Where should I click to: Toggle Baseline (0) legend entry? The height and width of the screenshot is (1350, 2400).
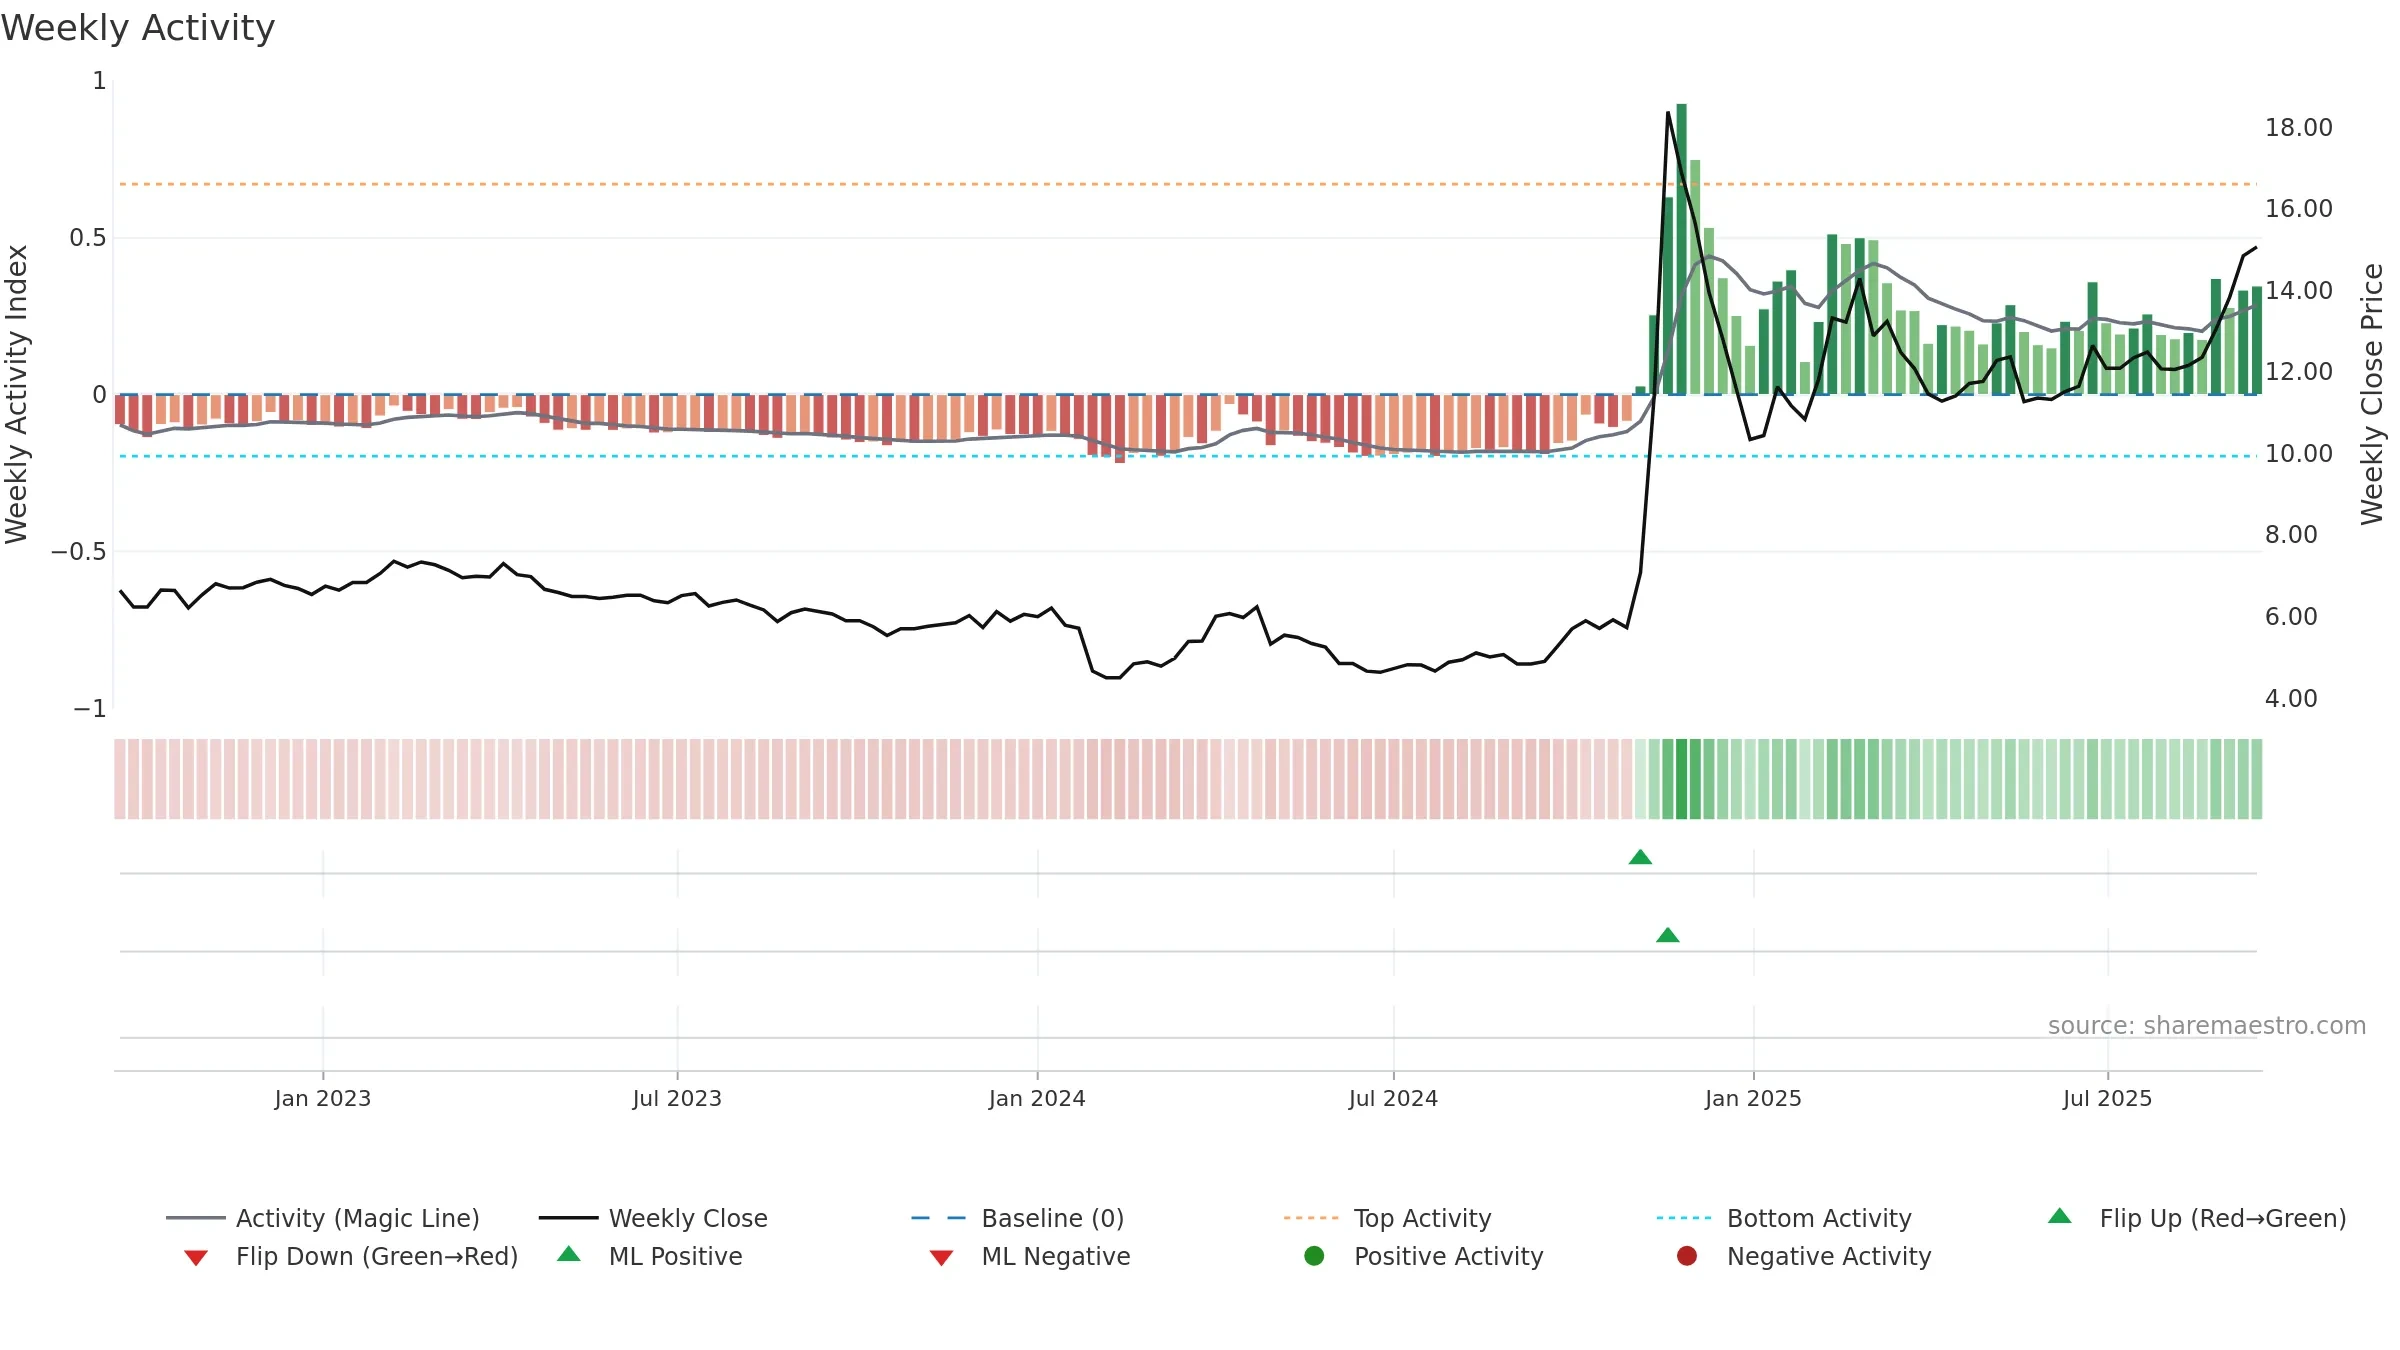click(x=1018, y=1218)
